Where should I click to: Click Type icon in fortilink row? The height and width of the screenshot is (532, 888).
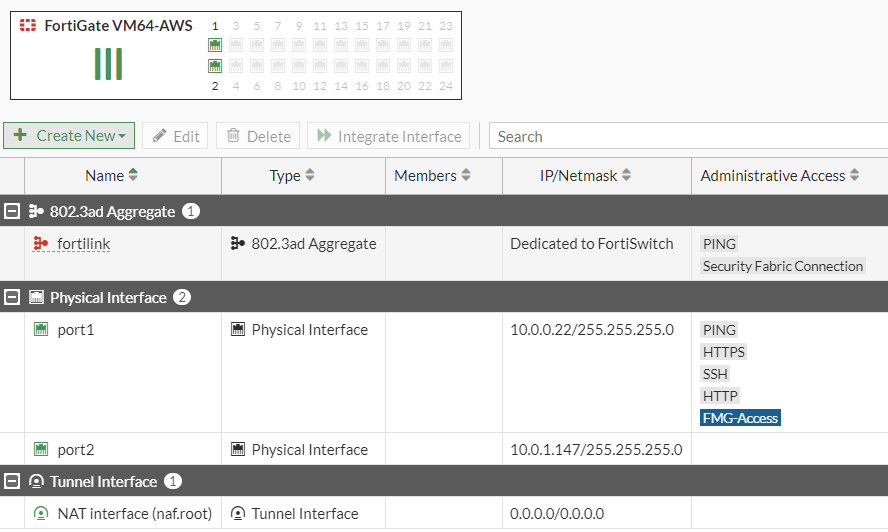pyautogui.click(x=238, y=244)
